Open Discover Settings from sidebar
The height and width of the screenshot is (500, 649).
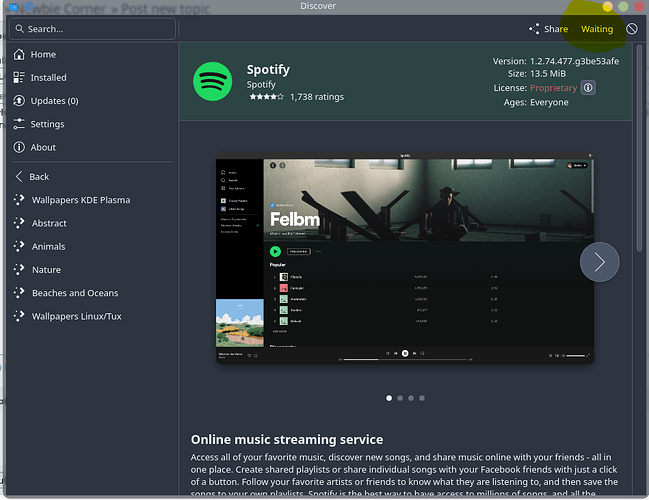pyautogui.click(x=47, y=124)
